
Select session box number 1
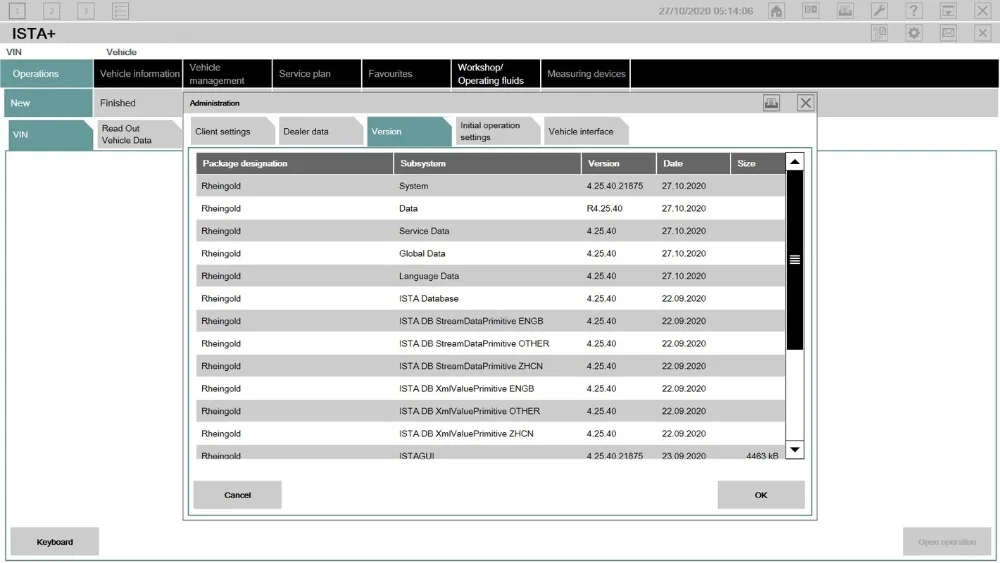(x=17, y=11)
